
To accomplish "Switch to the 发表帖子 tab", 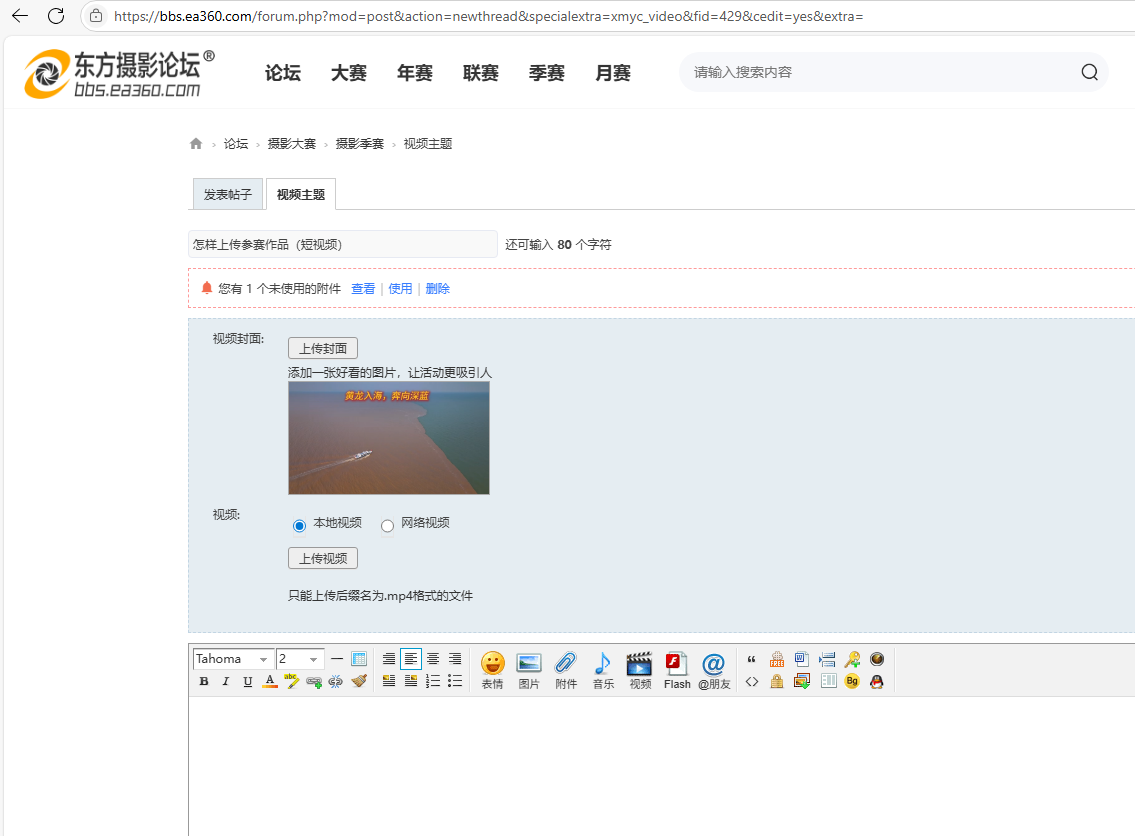I will 227,194.
